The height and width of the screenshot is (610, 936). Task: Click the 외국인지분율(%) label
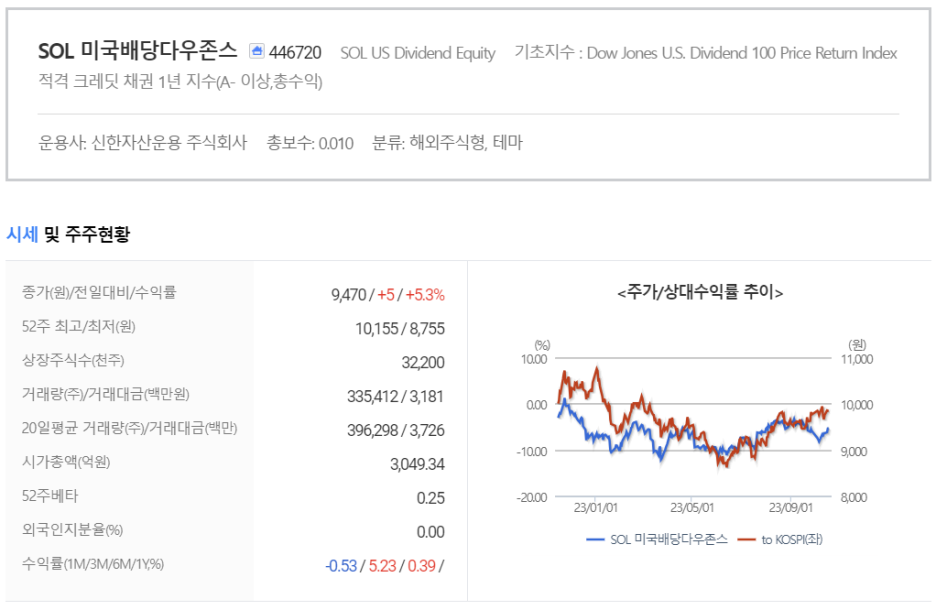[x=72, y=529]
